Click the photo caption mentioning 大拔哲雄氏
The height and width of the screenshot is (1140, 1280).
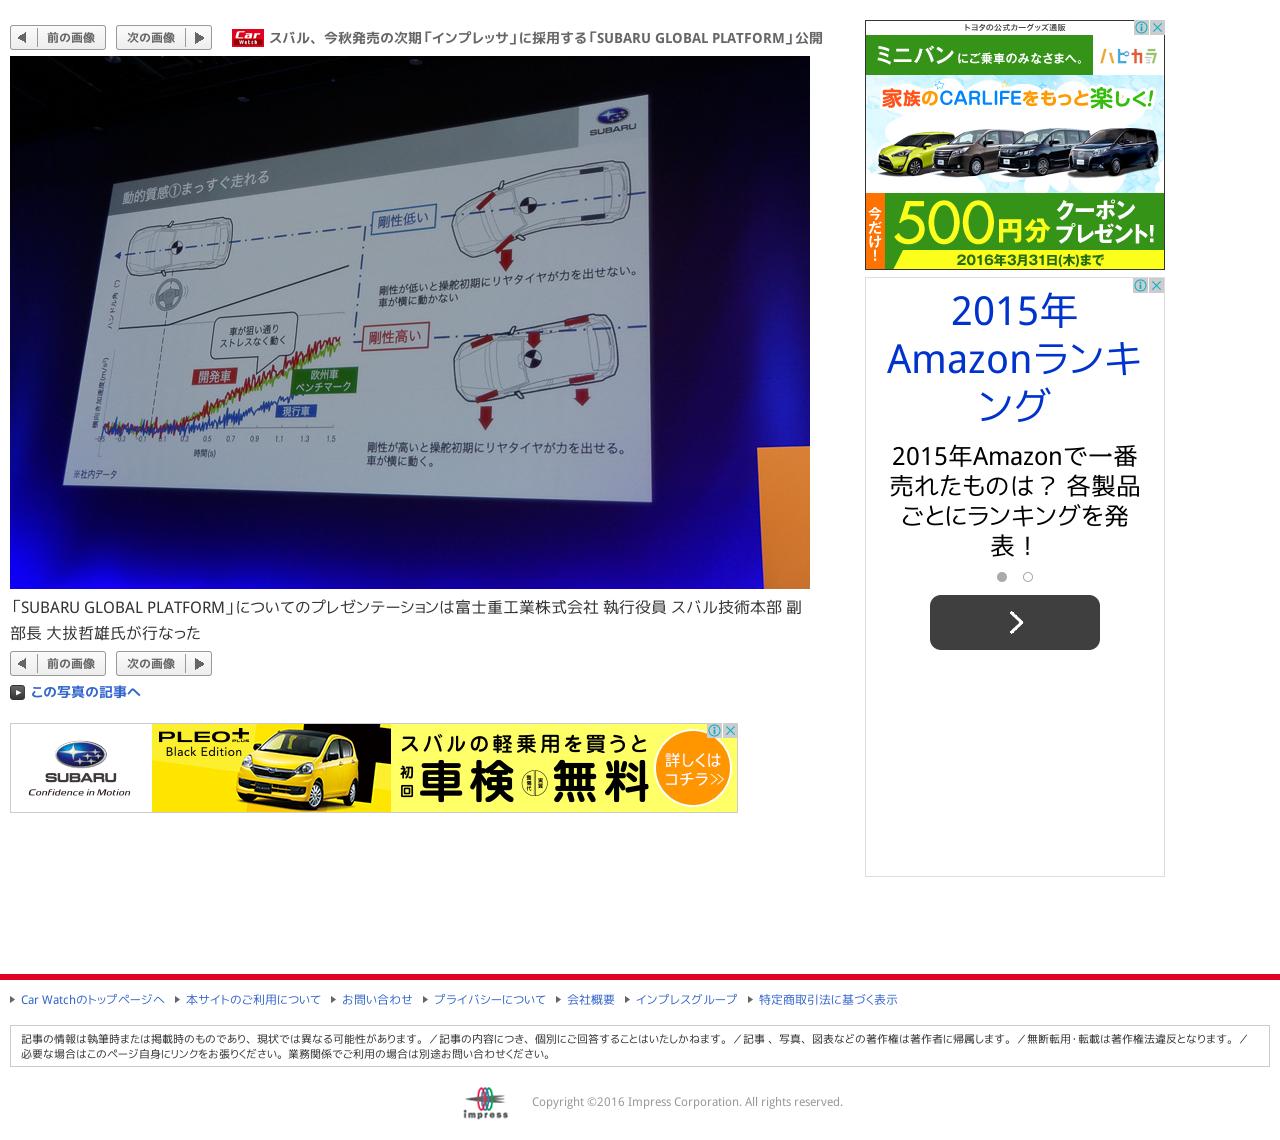tap(406, 620)
